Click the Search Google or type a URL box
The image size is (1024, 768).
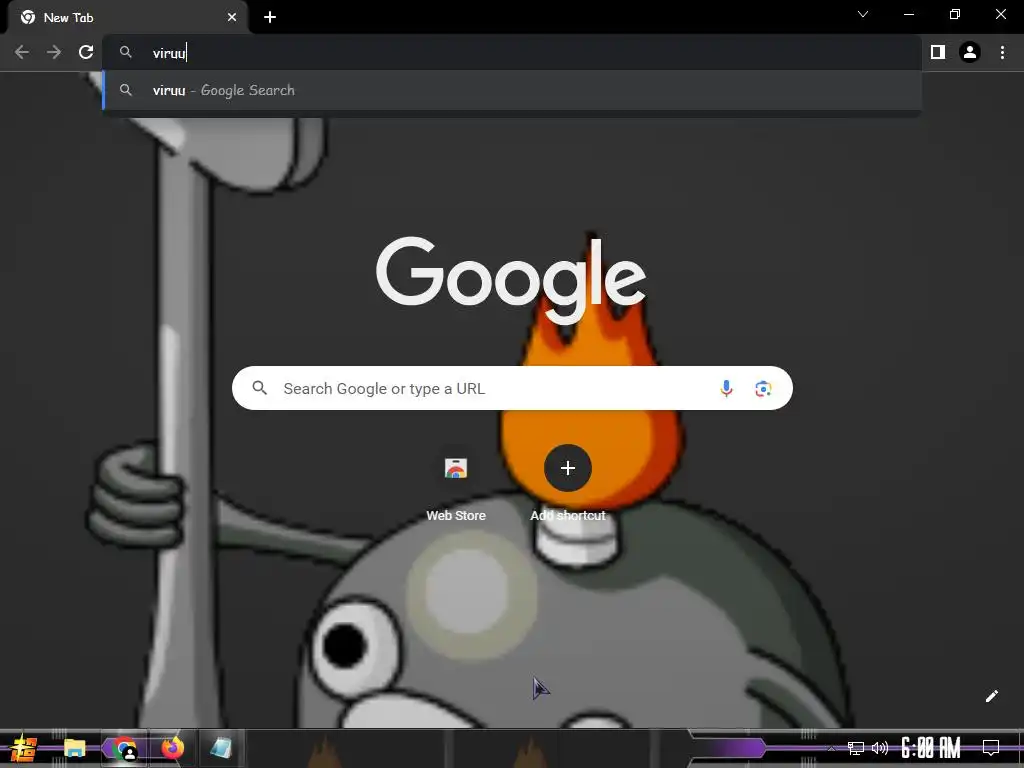(512, 388)
